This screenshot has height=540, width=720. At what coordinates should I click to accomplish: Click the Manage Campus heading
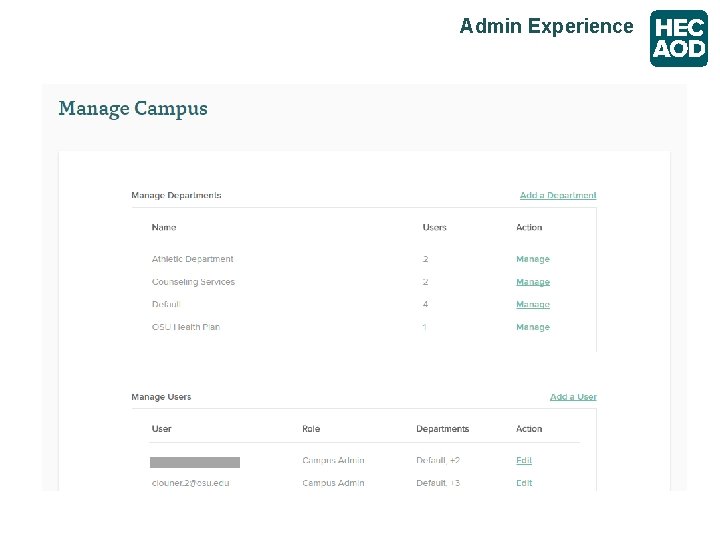[x=133, y=109]
